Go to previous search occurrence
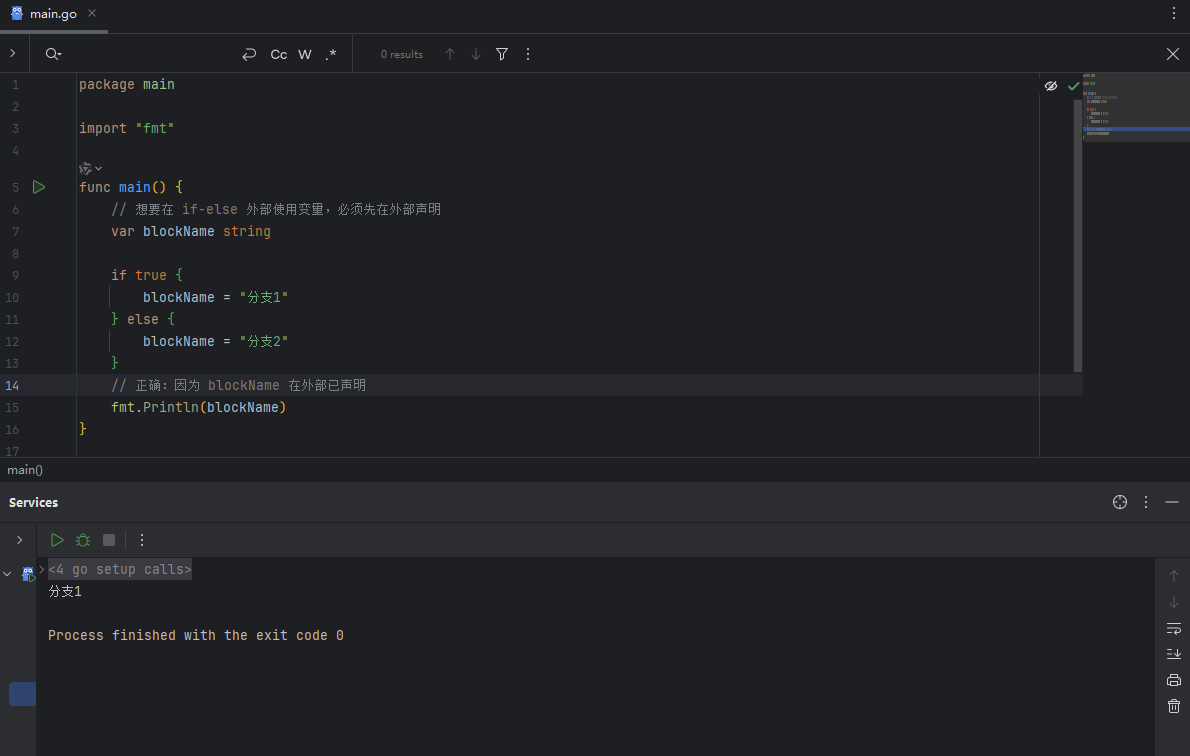The height and width of the screenshot is (756, 1190). pos(450,54)
